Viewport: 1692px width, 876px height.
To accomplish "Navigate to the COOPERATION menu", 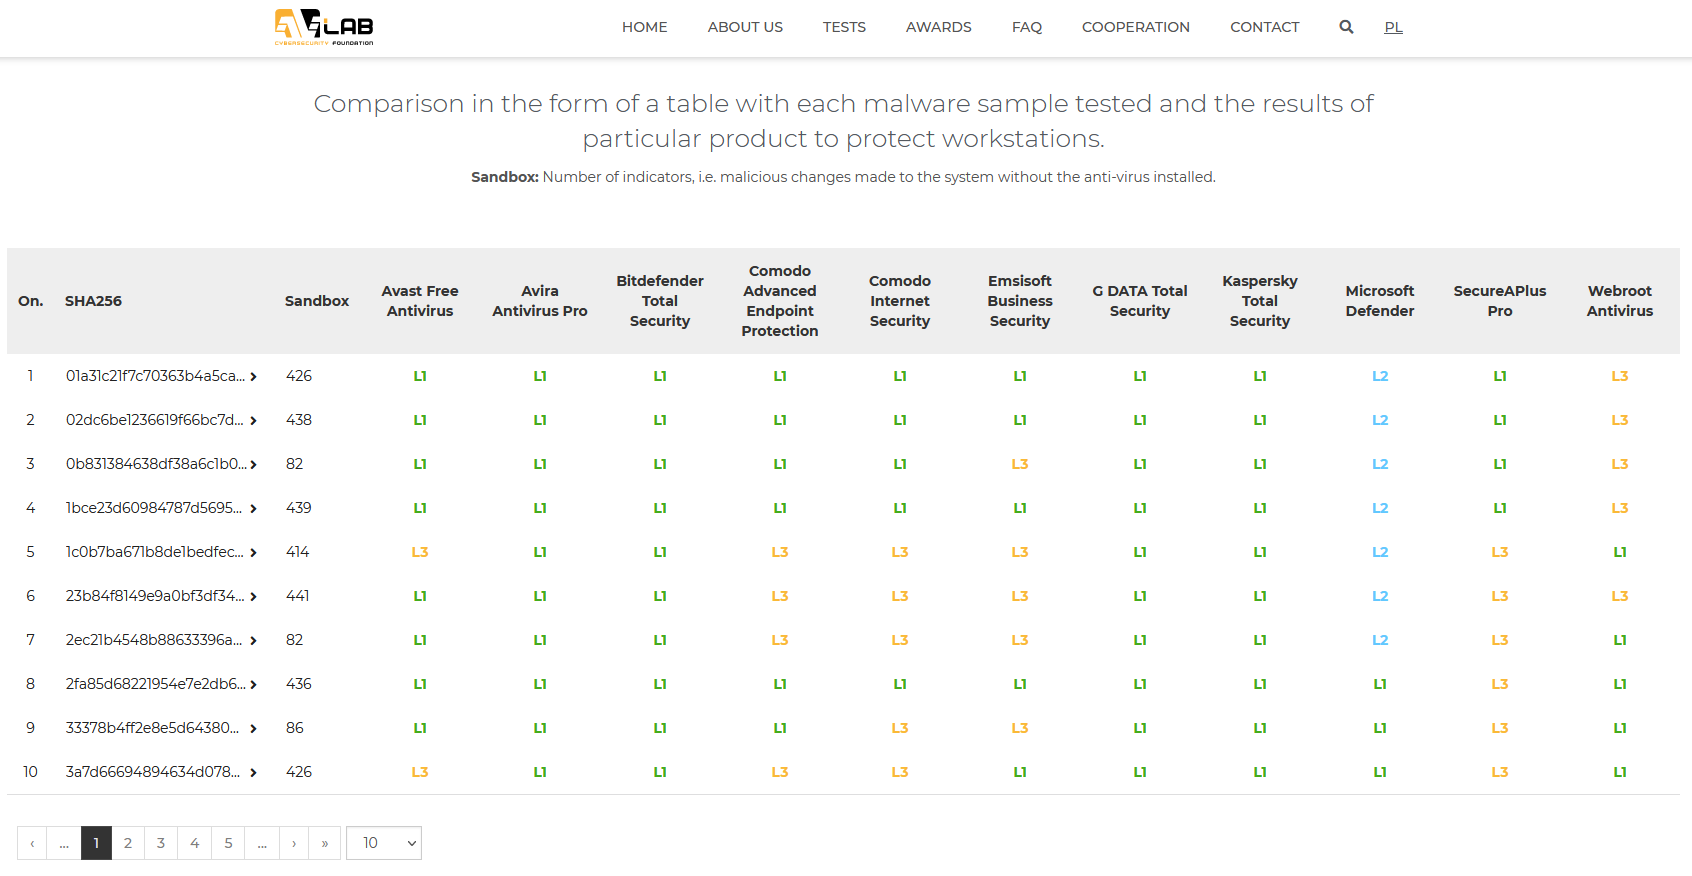I will point(1135,27).
